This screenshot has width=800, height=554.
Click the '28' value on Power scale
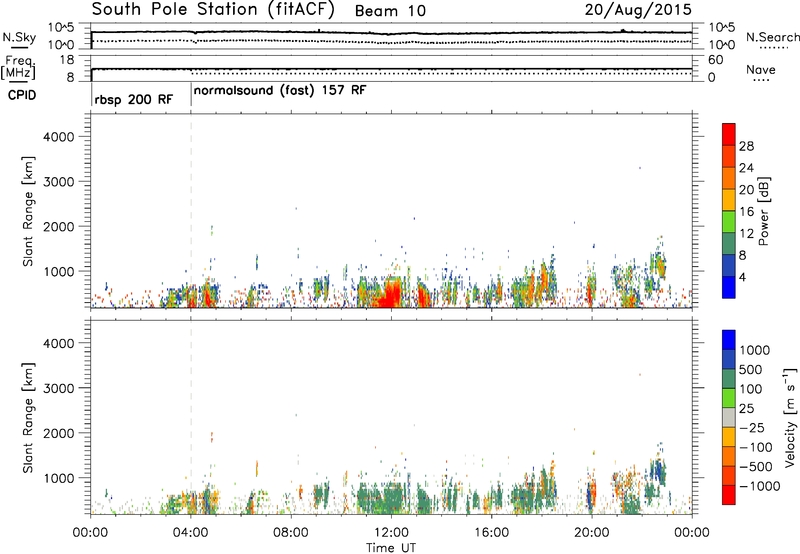click(746, 146)
